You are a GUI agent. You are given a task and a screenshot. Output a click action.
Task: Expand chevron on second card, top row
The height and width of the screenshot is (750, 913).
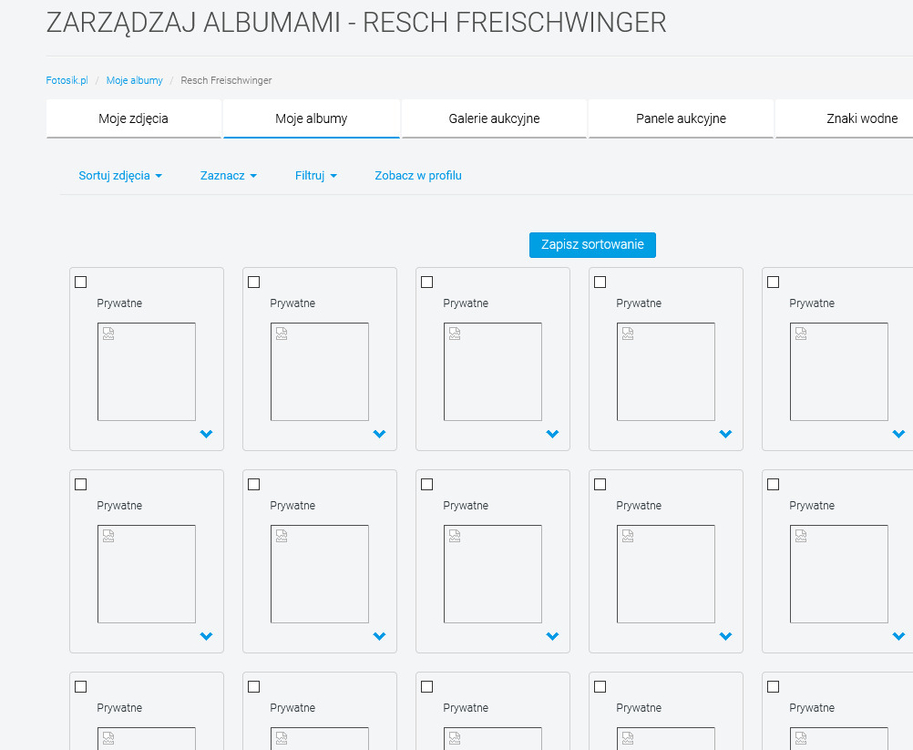pos(379,434)
